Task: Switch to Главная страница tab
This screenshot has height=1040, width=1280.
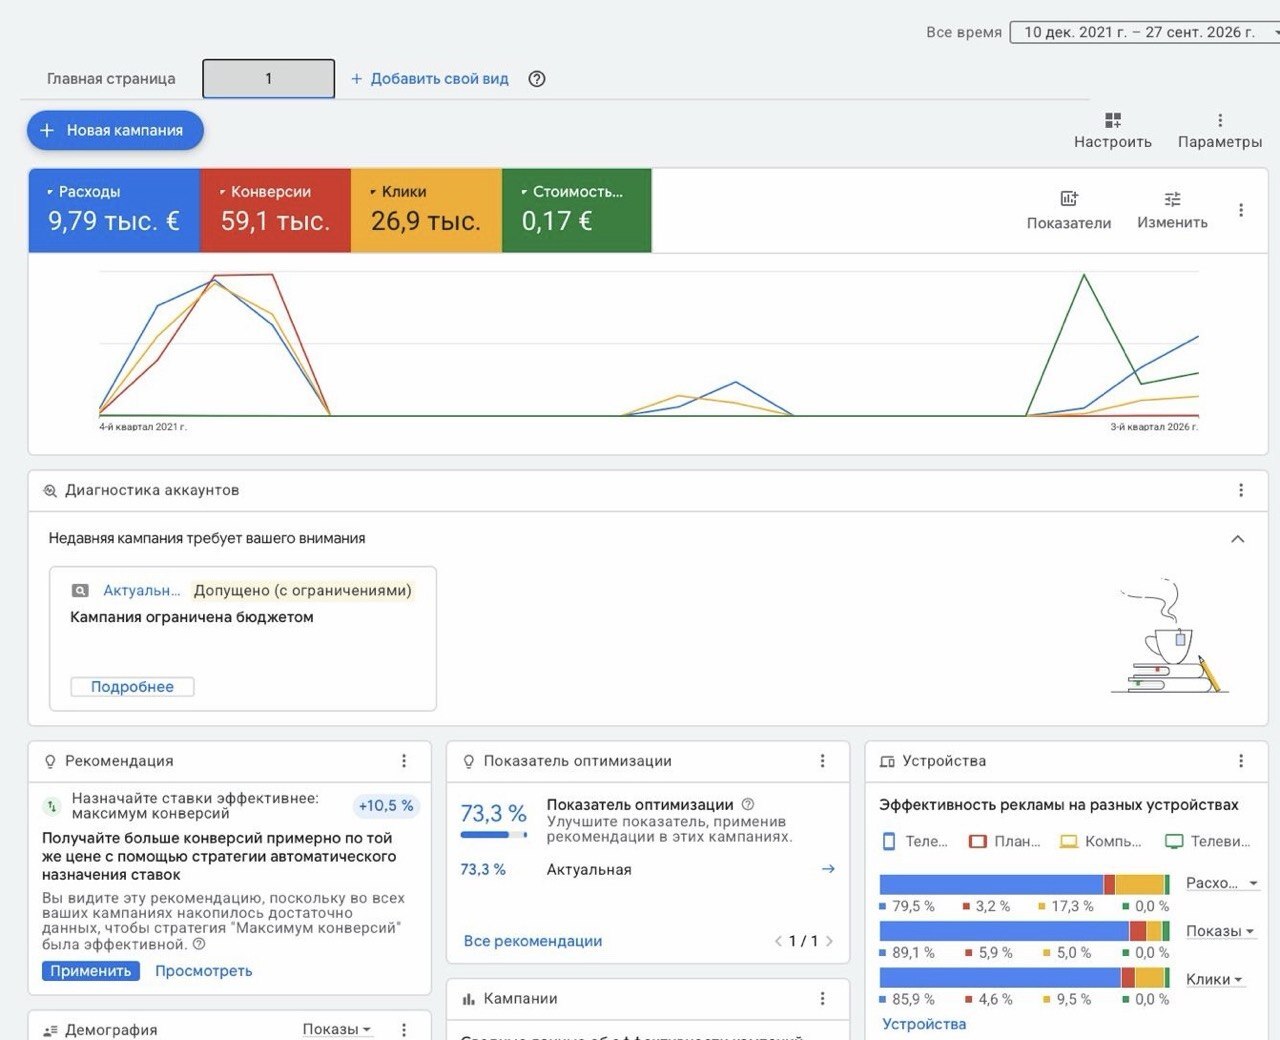Action: pyautogui.click(x=111, y=79)
